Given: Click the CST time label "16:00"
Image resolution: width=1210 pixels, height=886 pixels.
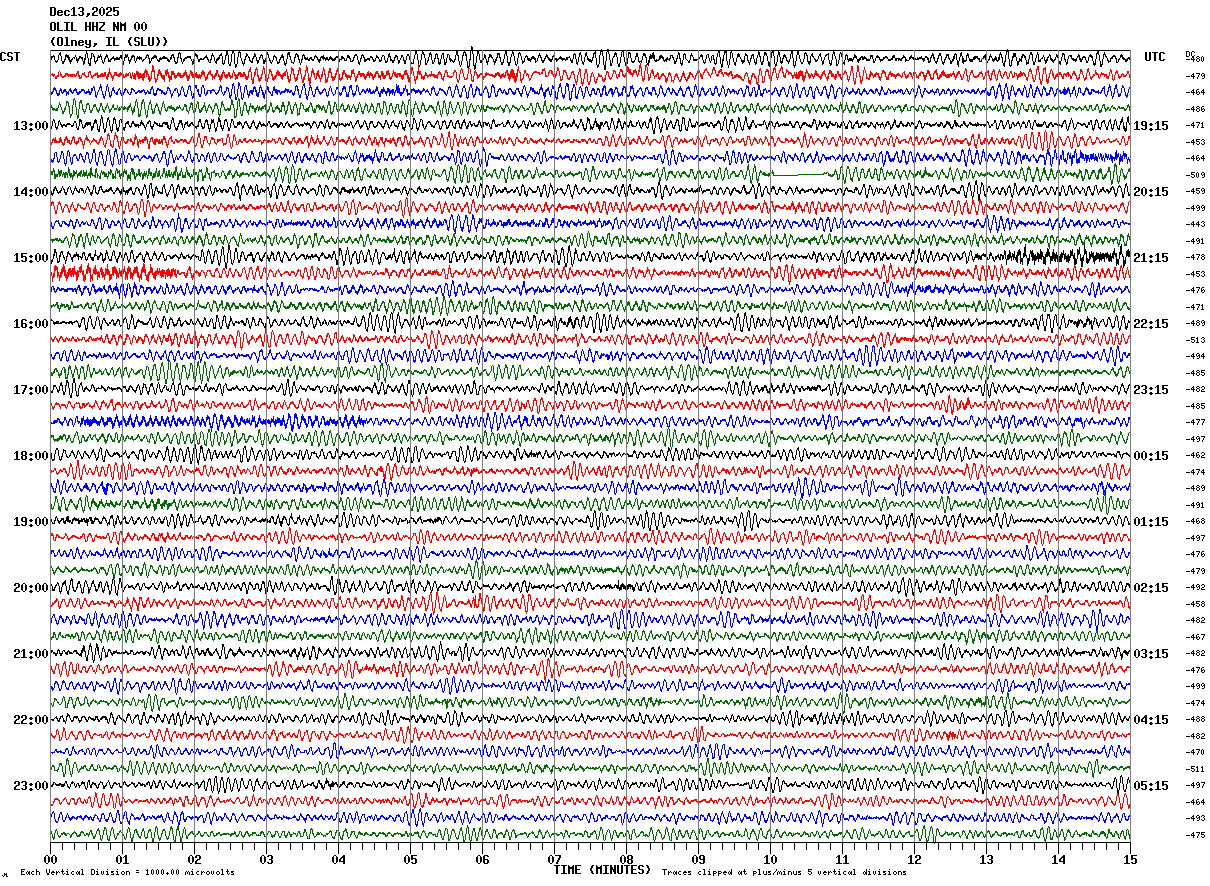Looking at the screenshot, I should pos(30,324).
